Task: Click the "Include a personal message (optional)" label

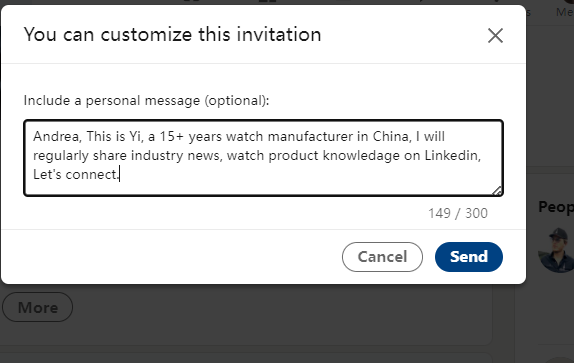Action: click(146, 101)
